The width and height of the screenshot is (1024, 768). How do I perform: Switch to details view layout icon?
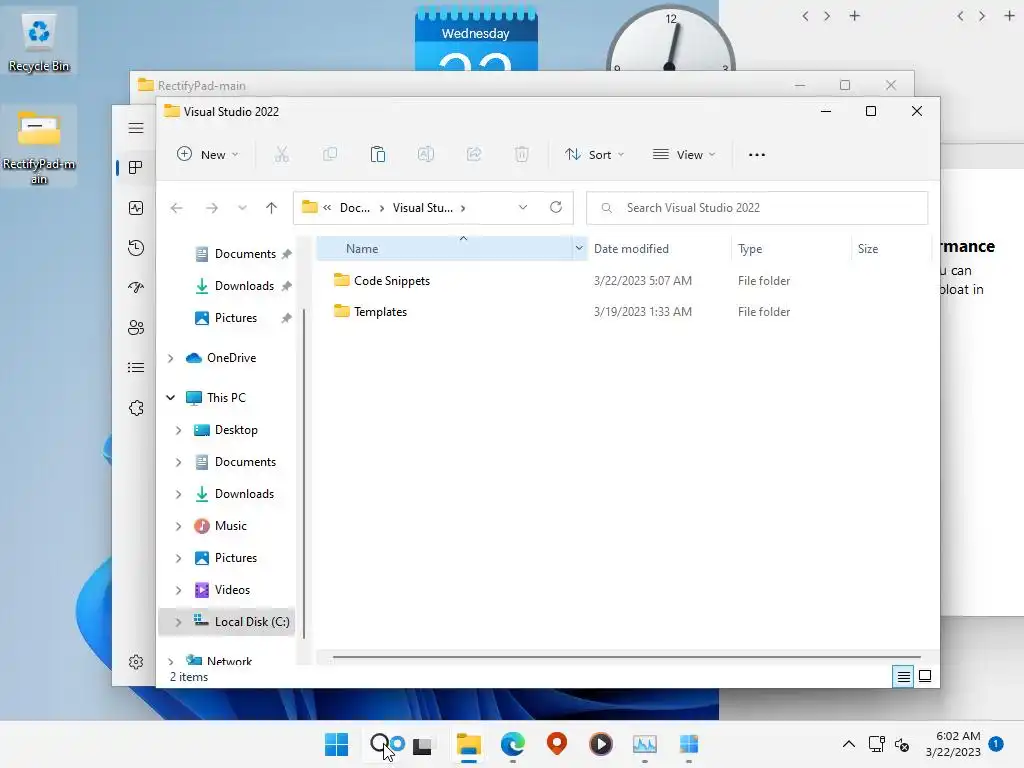[903, 677]
